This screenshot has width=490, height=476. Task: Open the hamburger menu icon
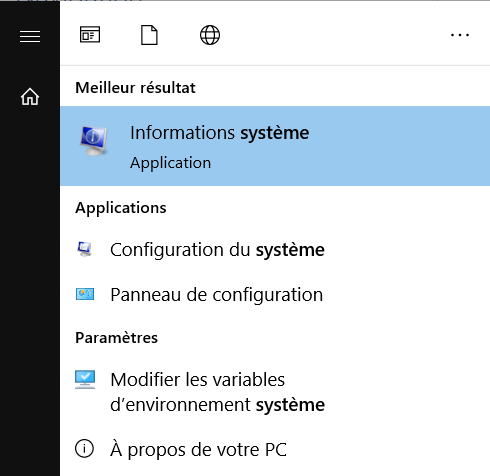[30, 36]
